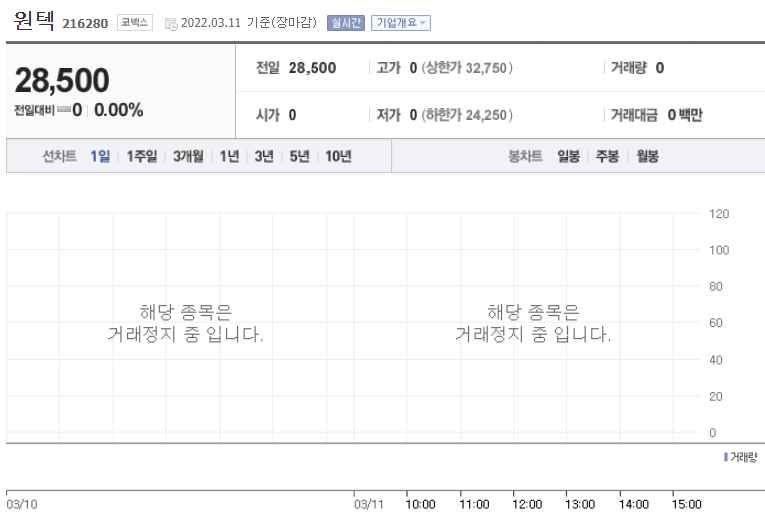Click the 거래량 chart legend marker
Image resolution: width=765 pixels, height=526 pixels.
tap(726, 457)
